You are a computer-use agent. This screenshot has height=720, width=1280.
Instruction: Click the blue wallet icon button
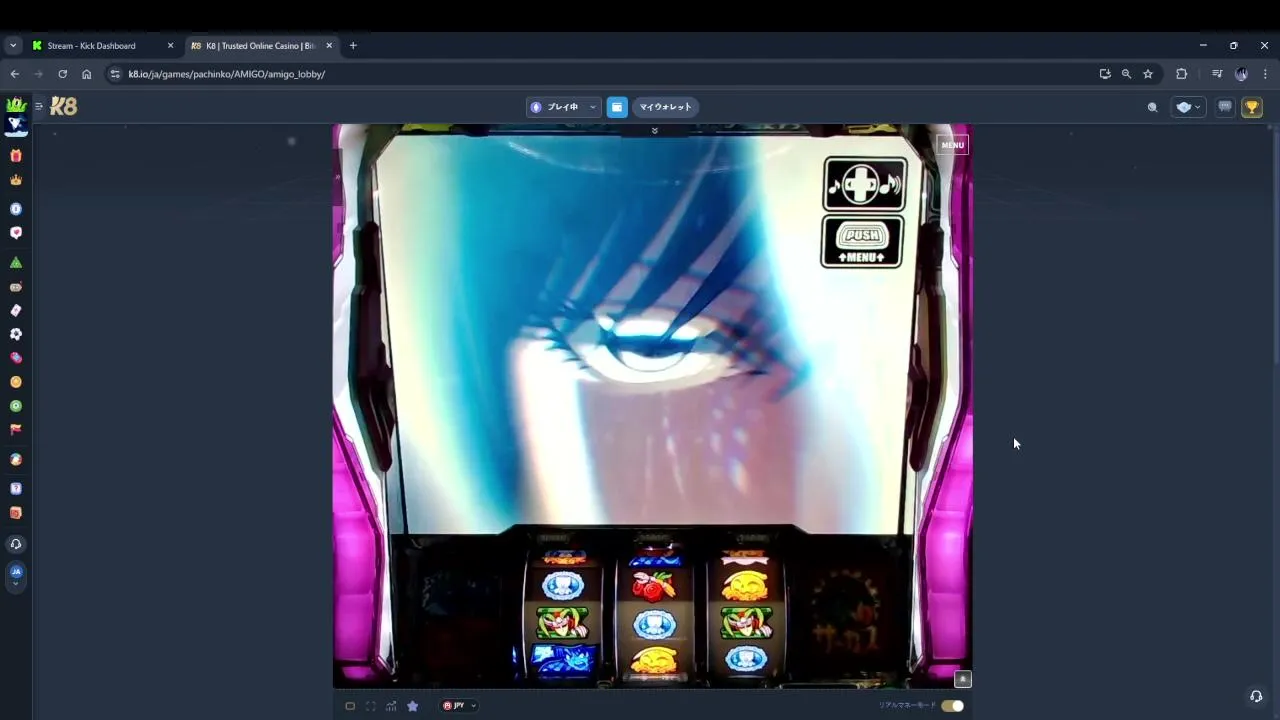tap(617, 107)
